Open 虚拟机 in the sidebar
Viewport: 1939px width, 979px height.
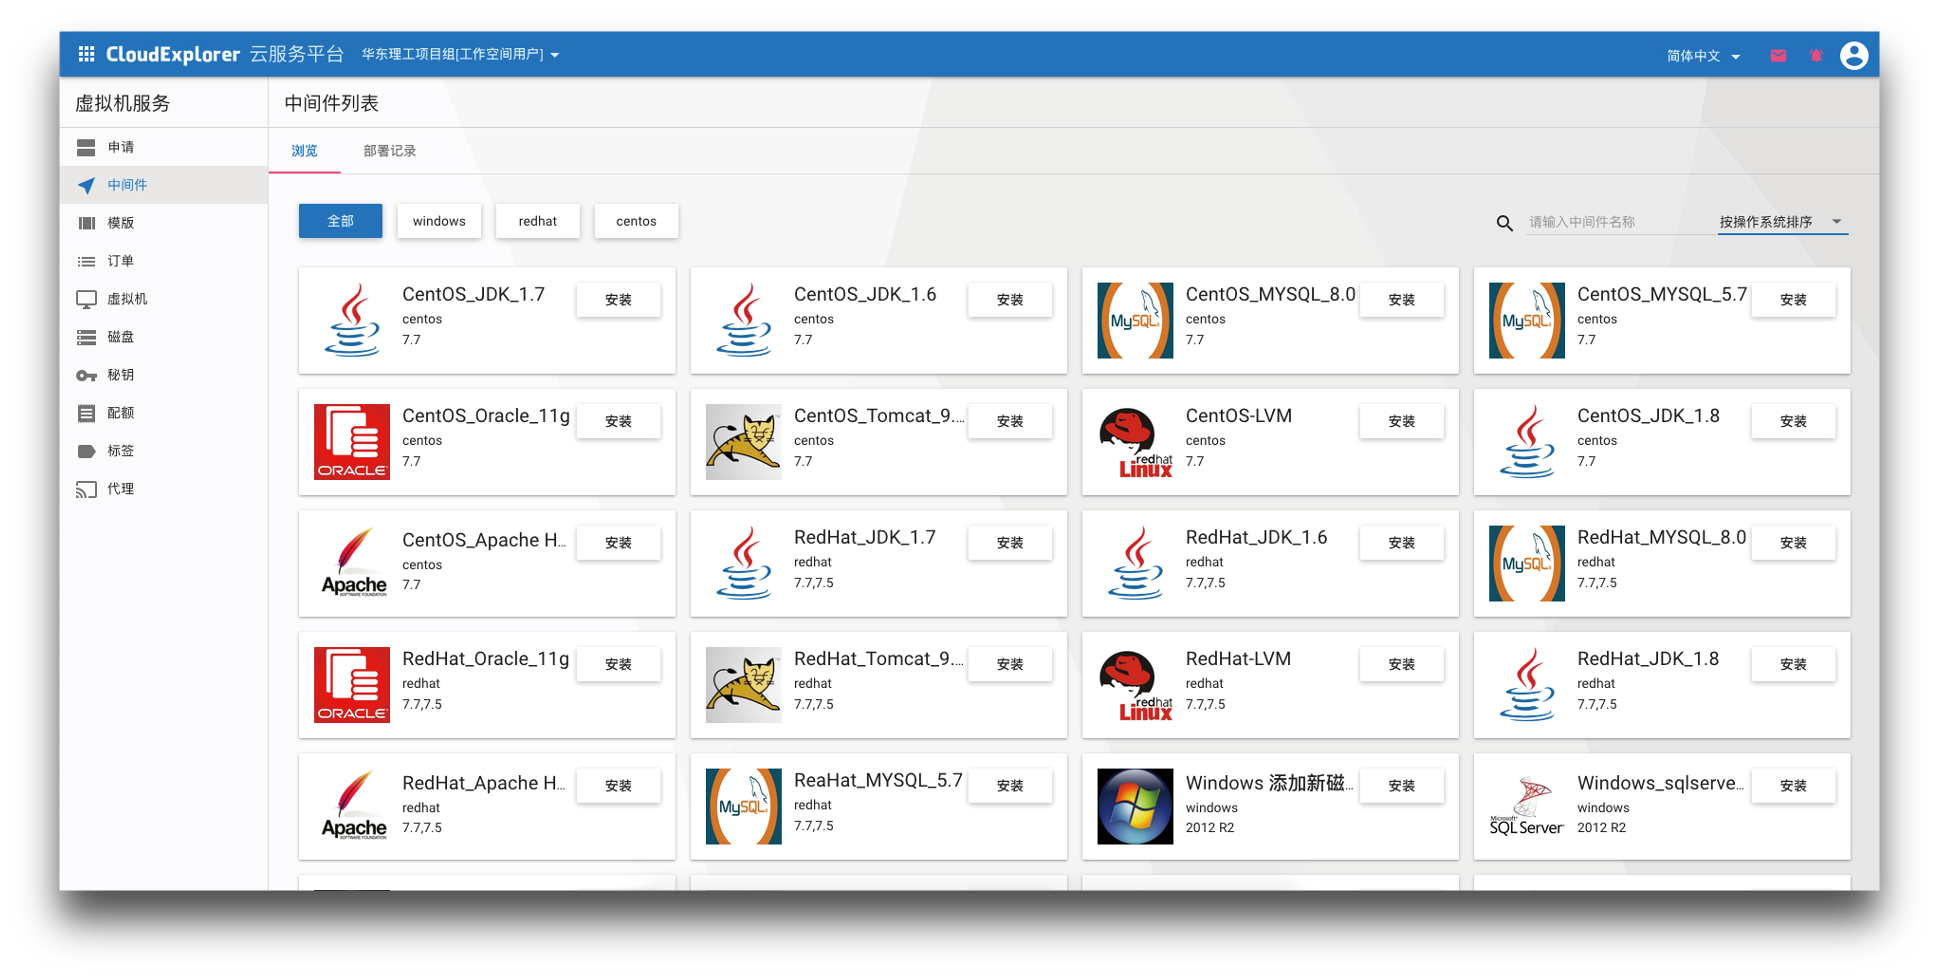click(x=164, y=299)
